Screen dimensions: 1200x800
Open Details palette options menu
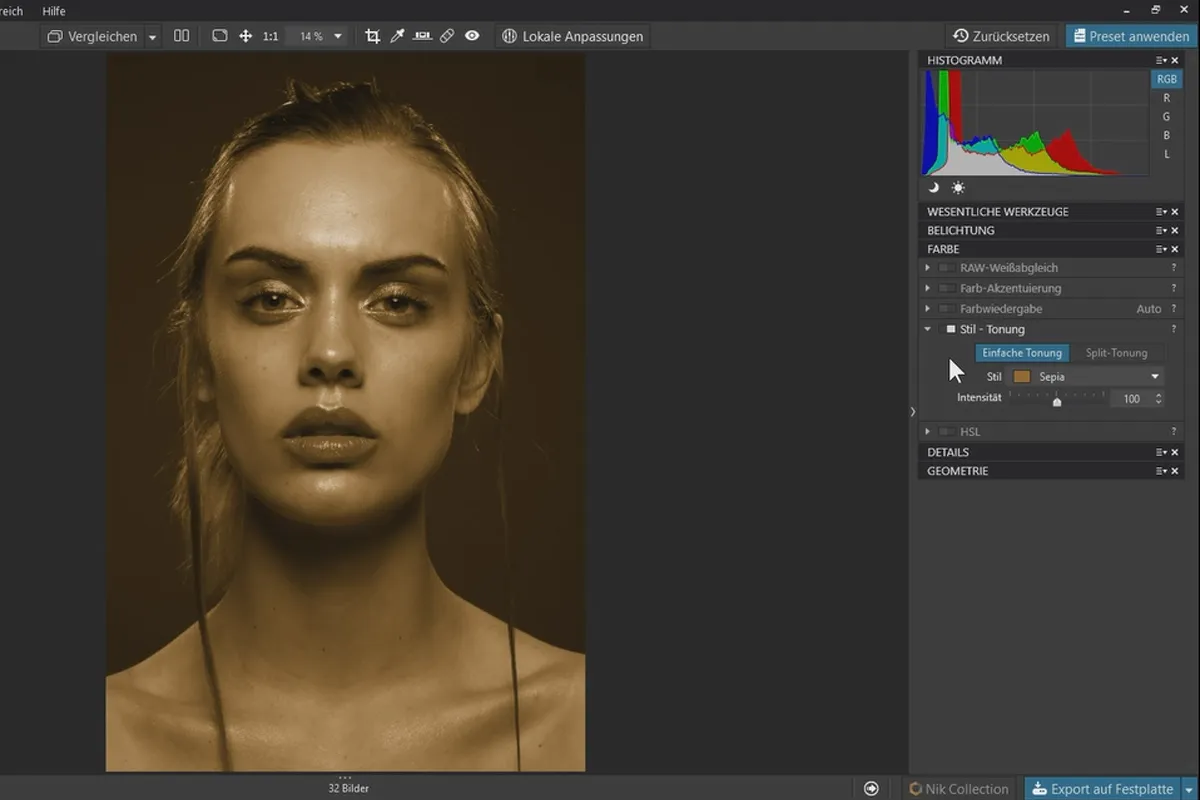[x=1161, y=453]
